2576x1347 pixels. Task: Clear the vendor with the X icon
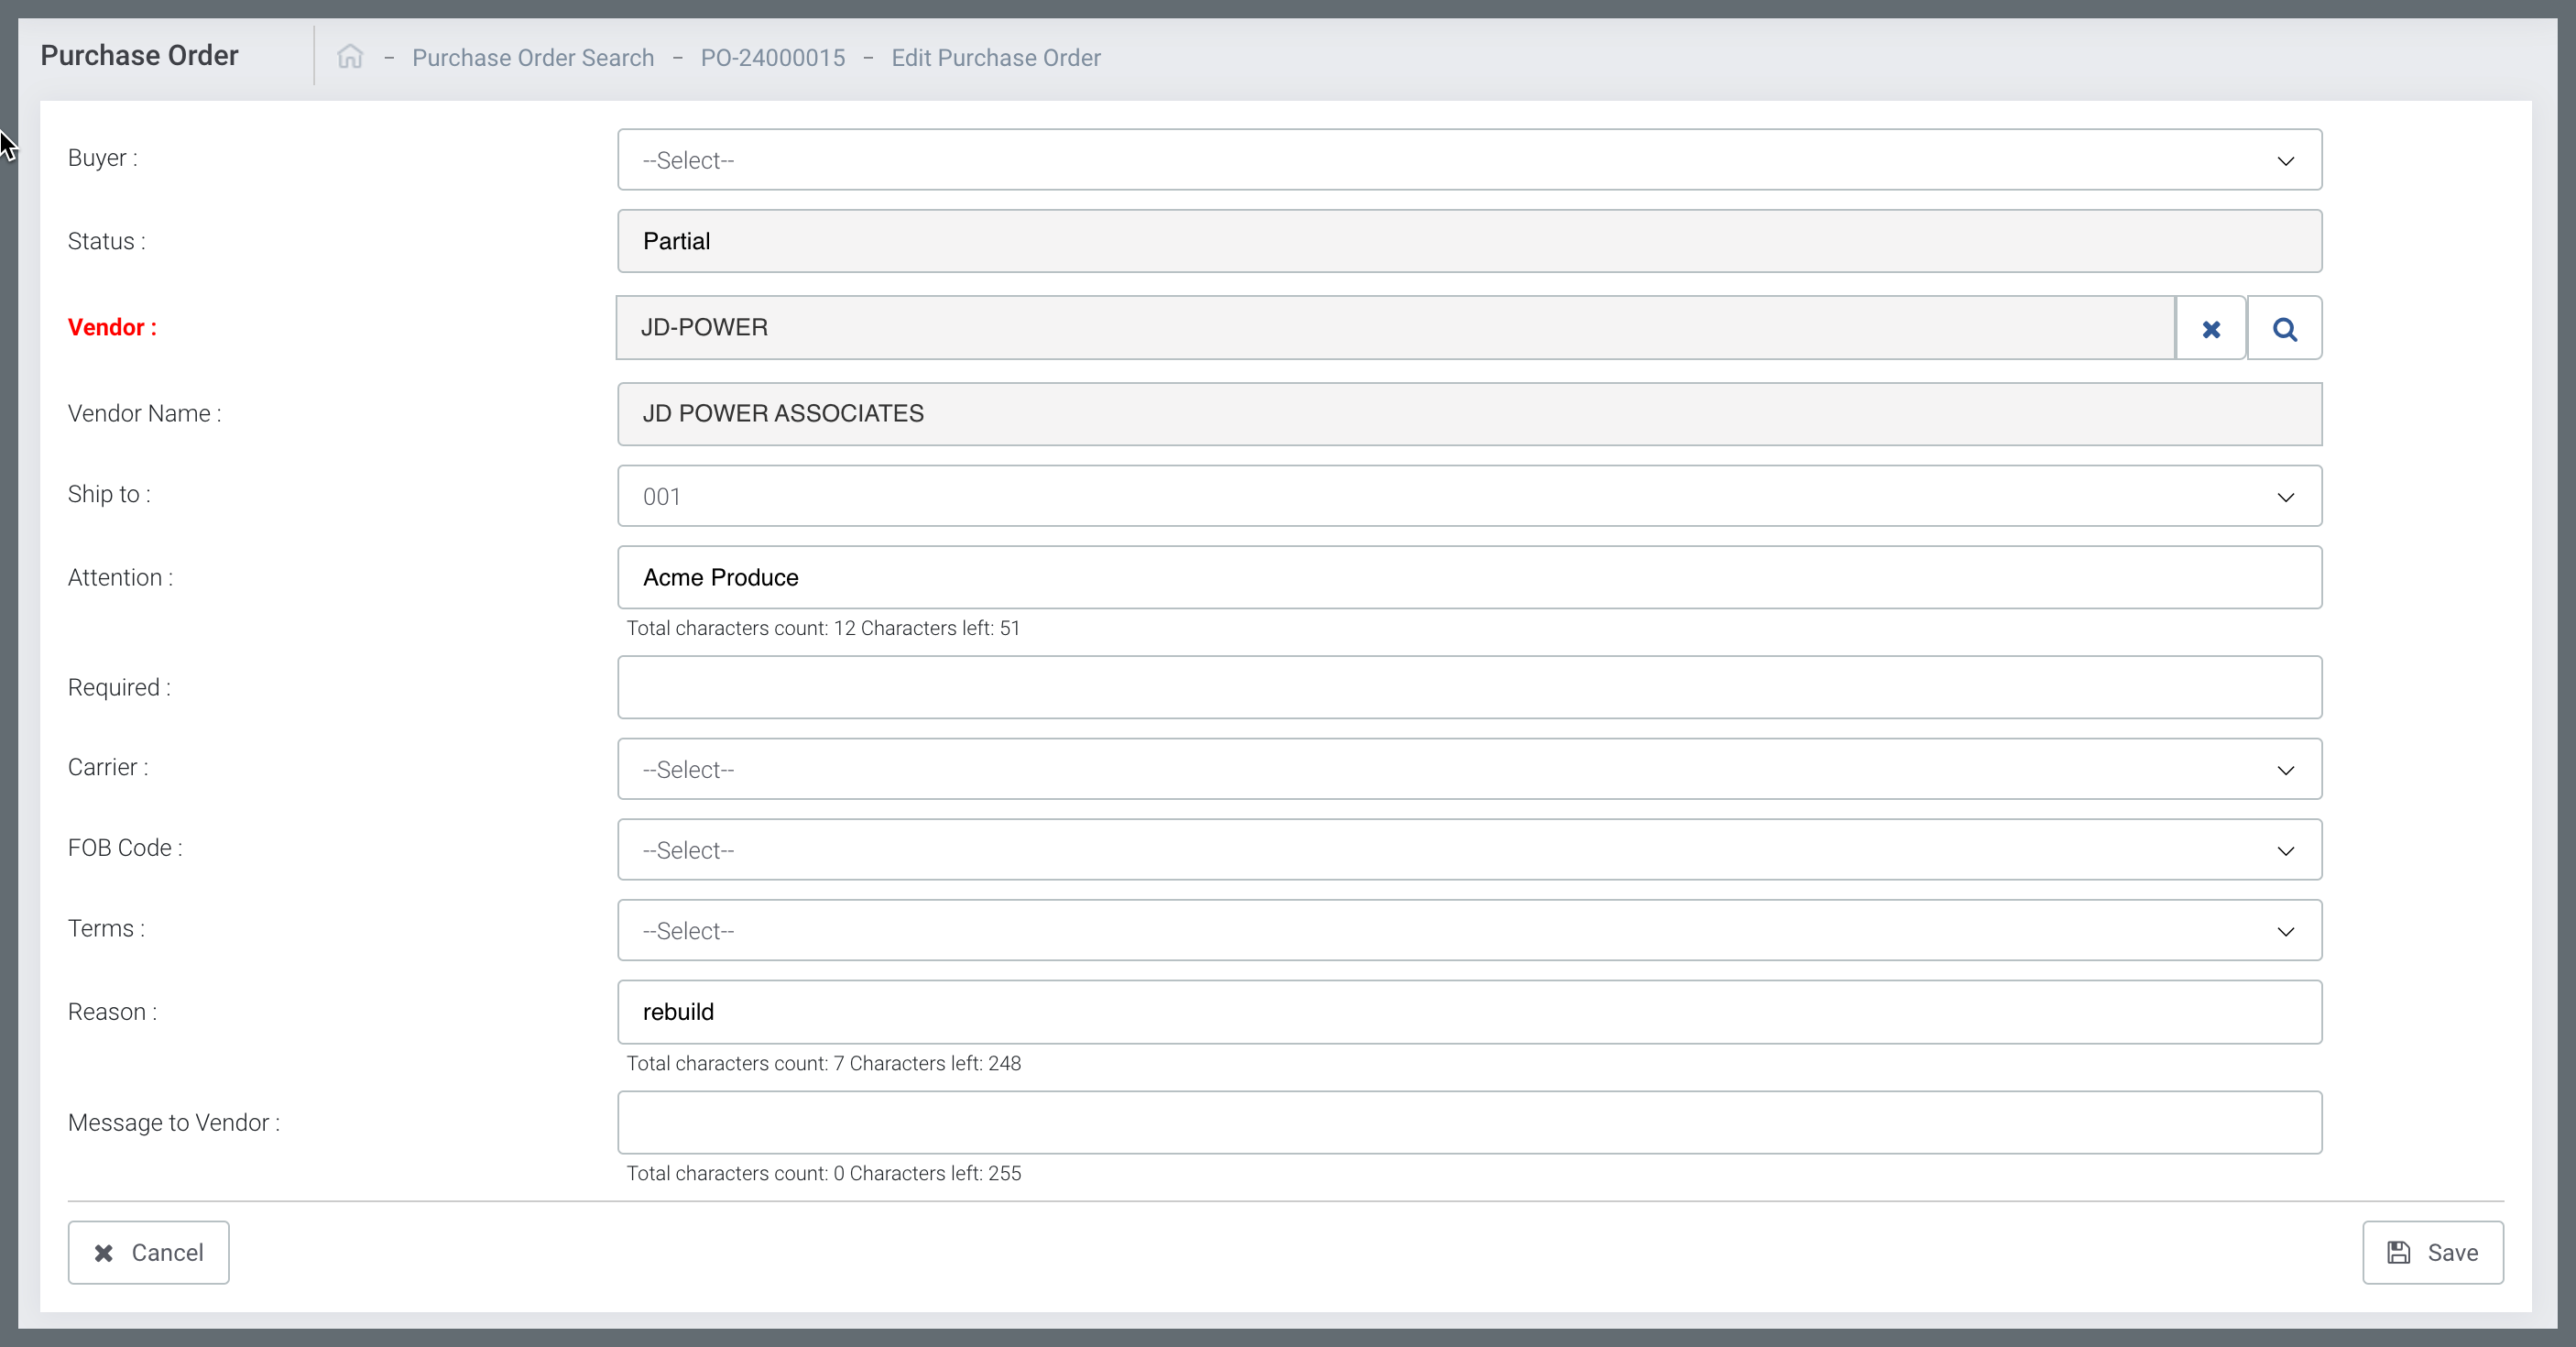click(x=2211, y=328)
